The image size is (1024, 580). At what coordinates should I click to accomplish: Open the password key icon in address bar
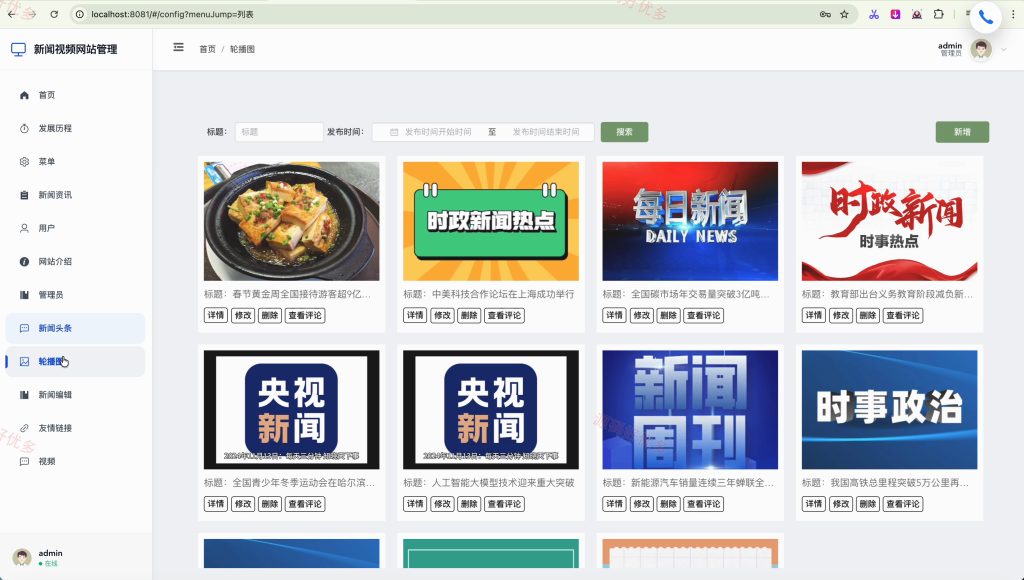click(825, 14)
